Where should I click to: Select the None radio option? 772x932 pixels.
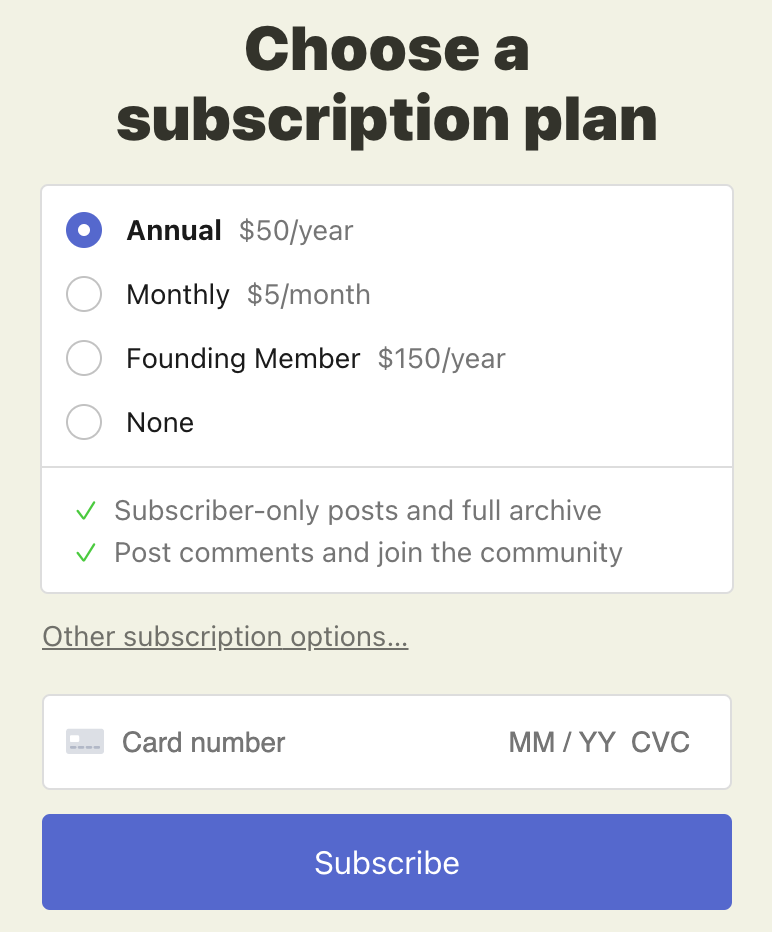[84, 422]
